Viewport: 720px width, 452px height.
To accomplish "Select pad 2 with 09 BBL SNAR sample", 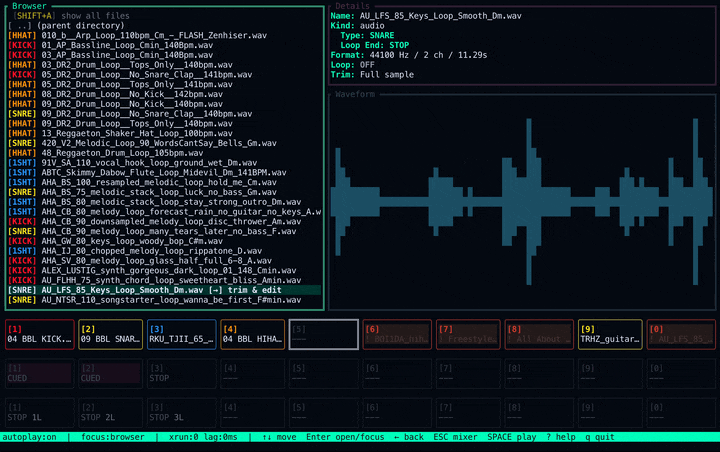I will [x=111, y=334].
